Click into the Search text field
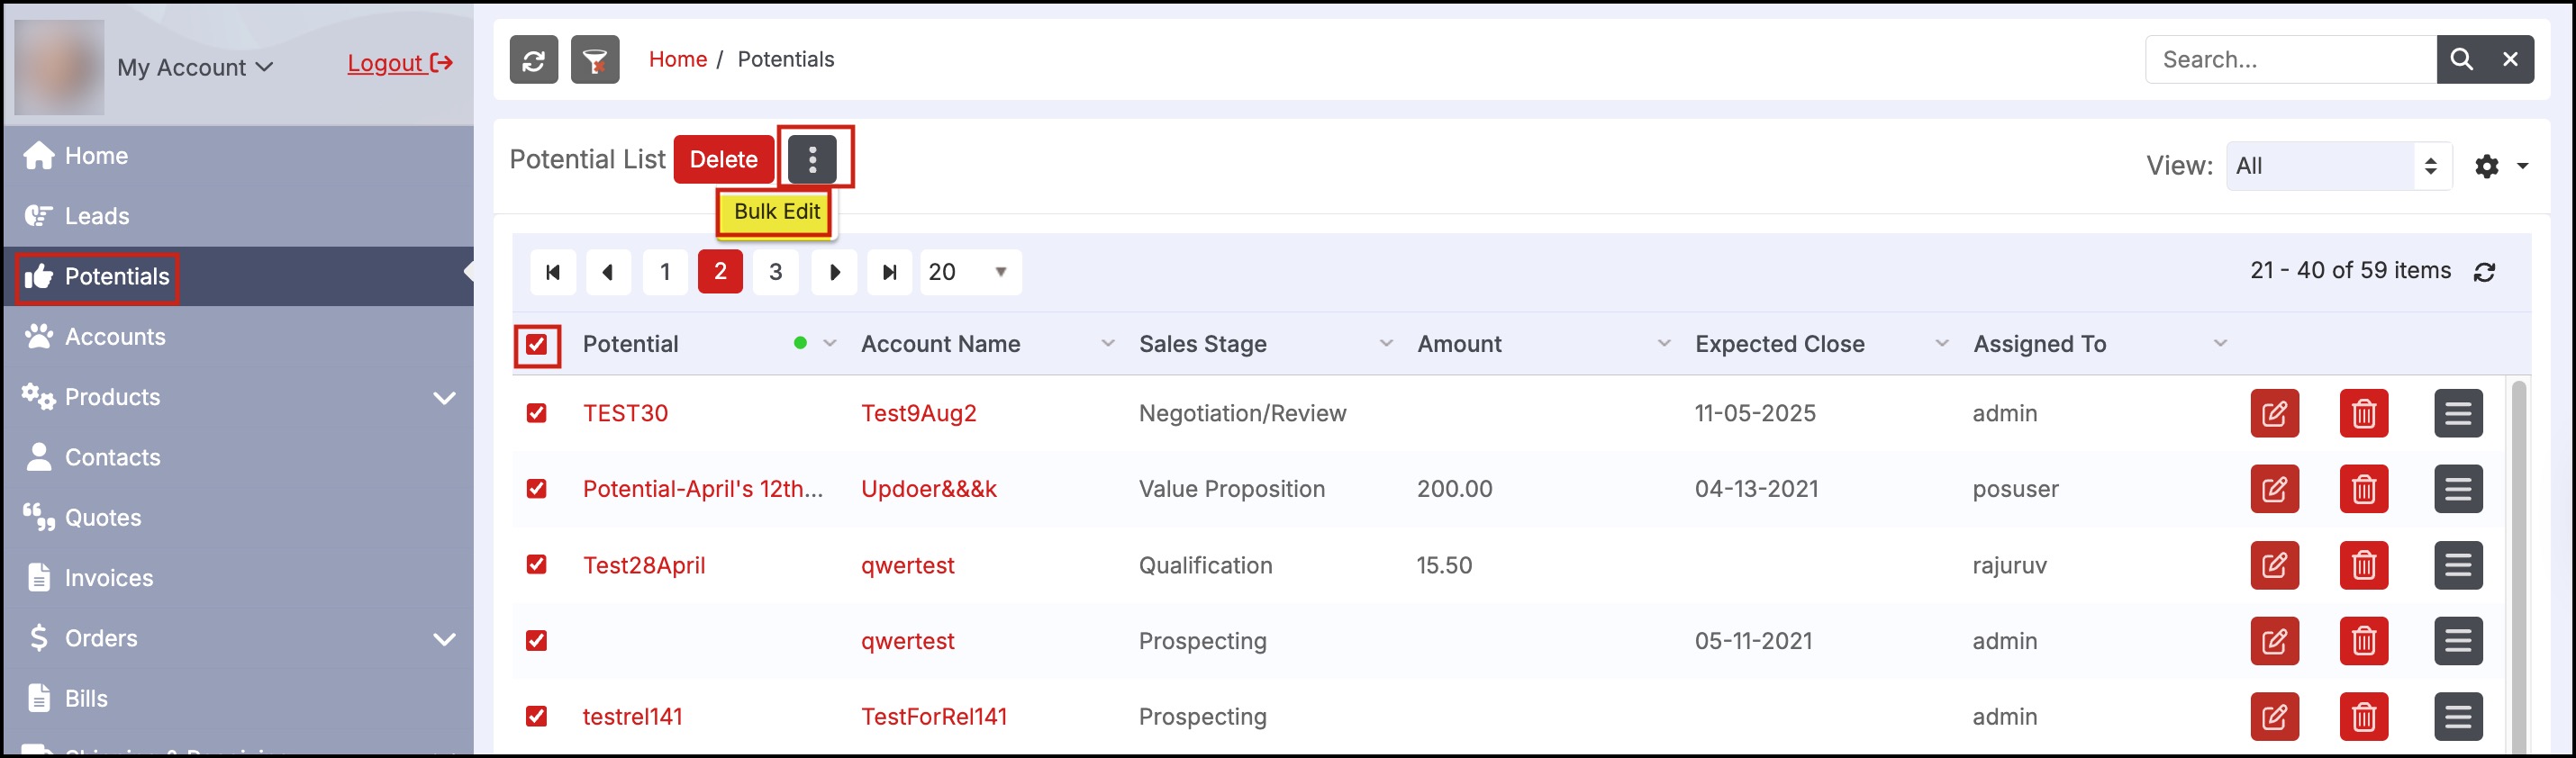 click(2290, 60)
